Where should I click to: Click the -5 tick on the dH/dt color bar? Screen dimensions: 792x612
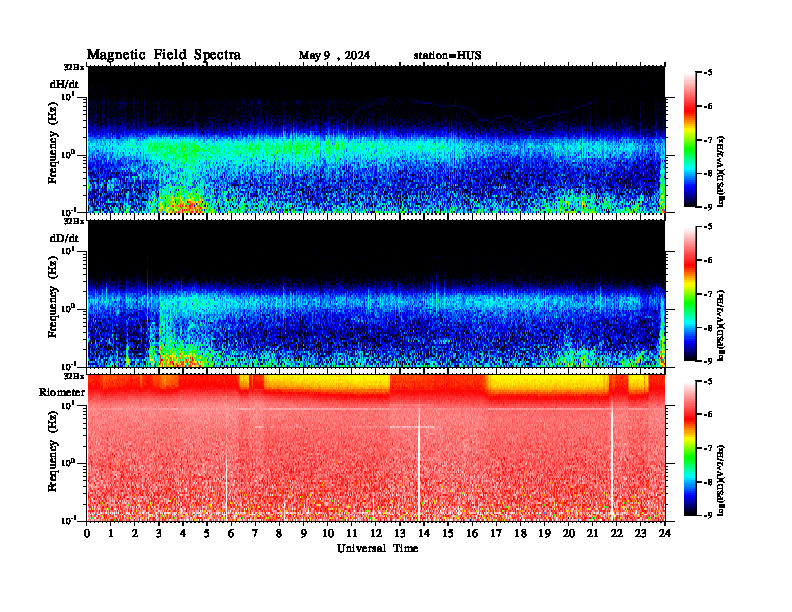click(x=708, y=73)
